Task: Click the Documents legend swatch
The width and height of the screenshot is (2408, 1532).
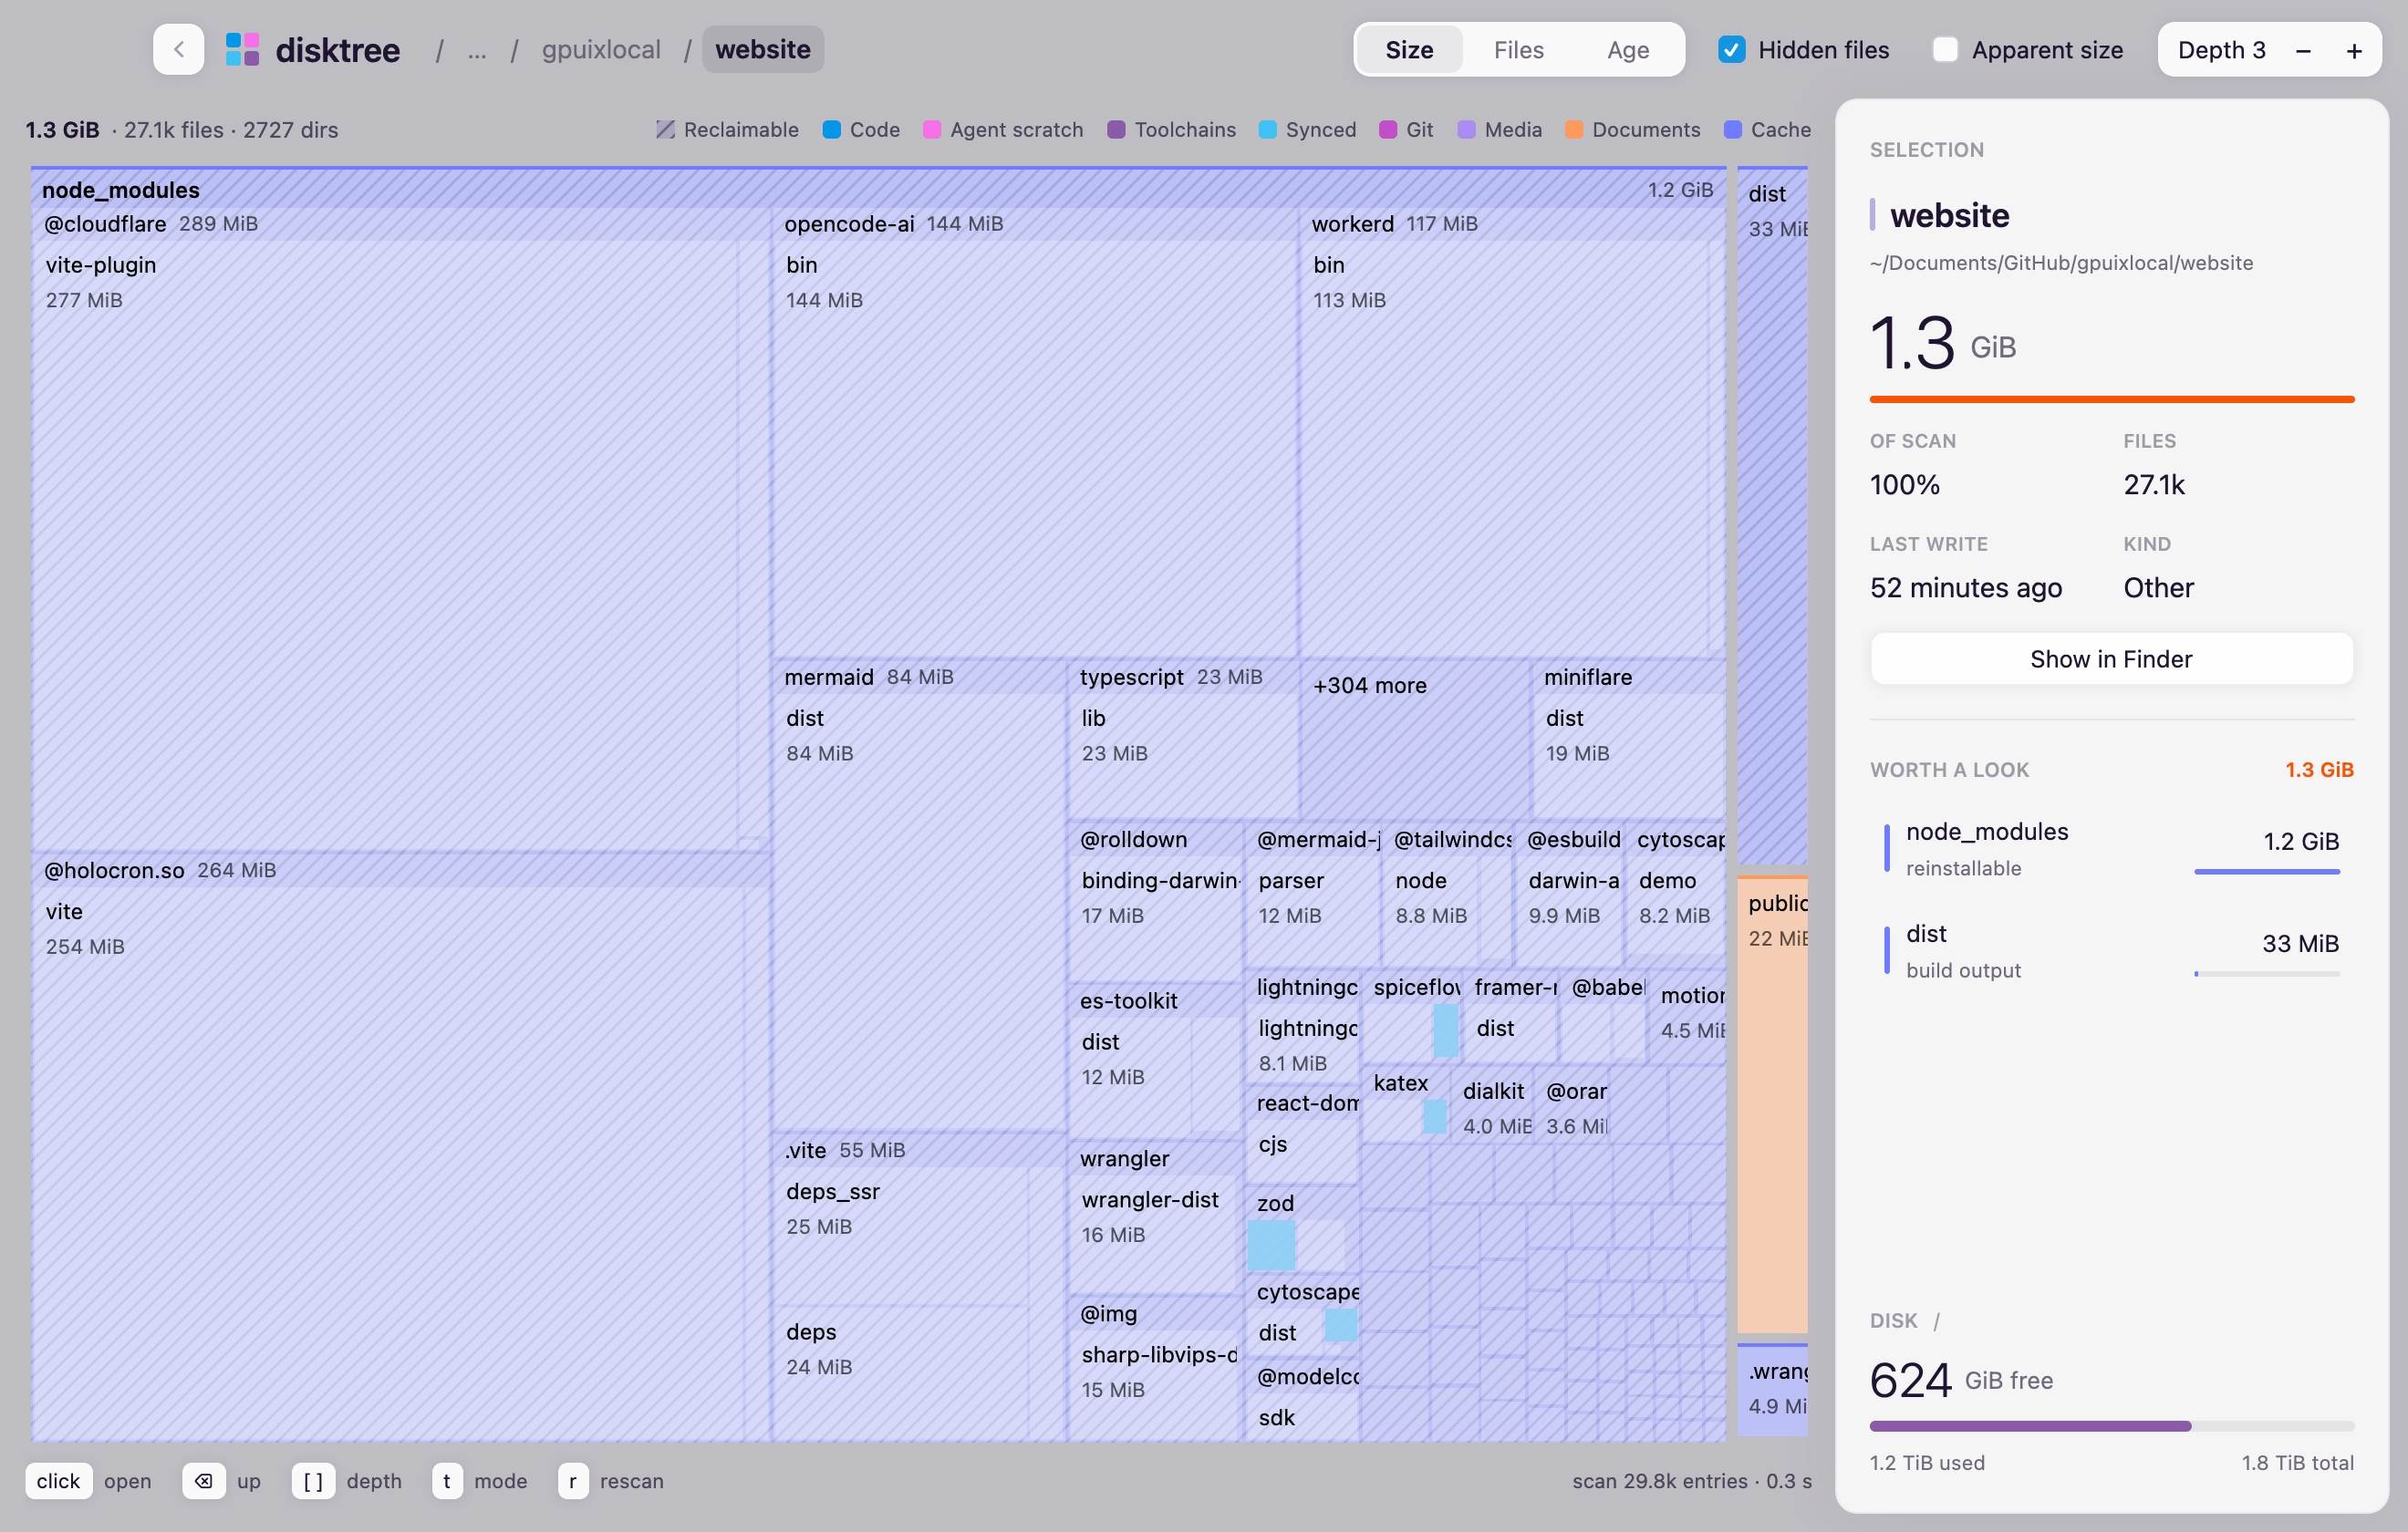Action: coord(1573,129)
